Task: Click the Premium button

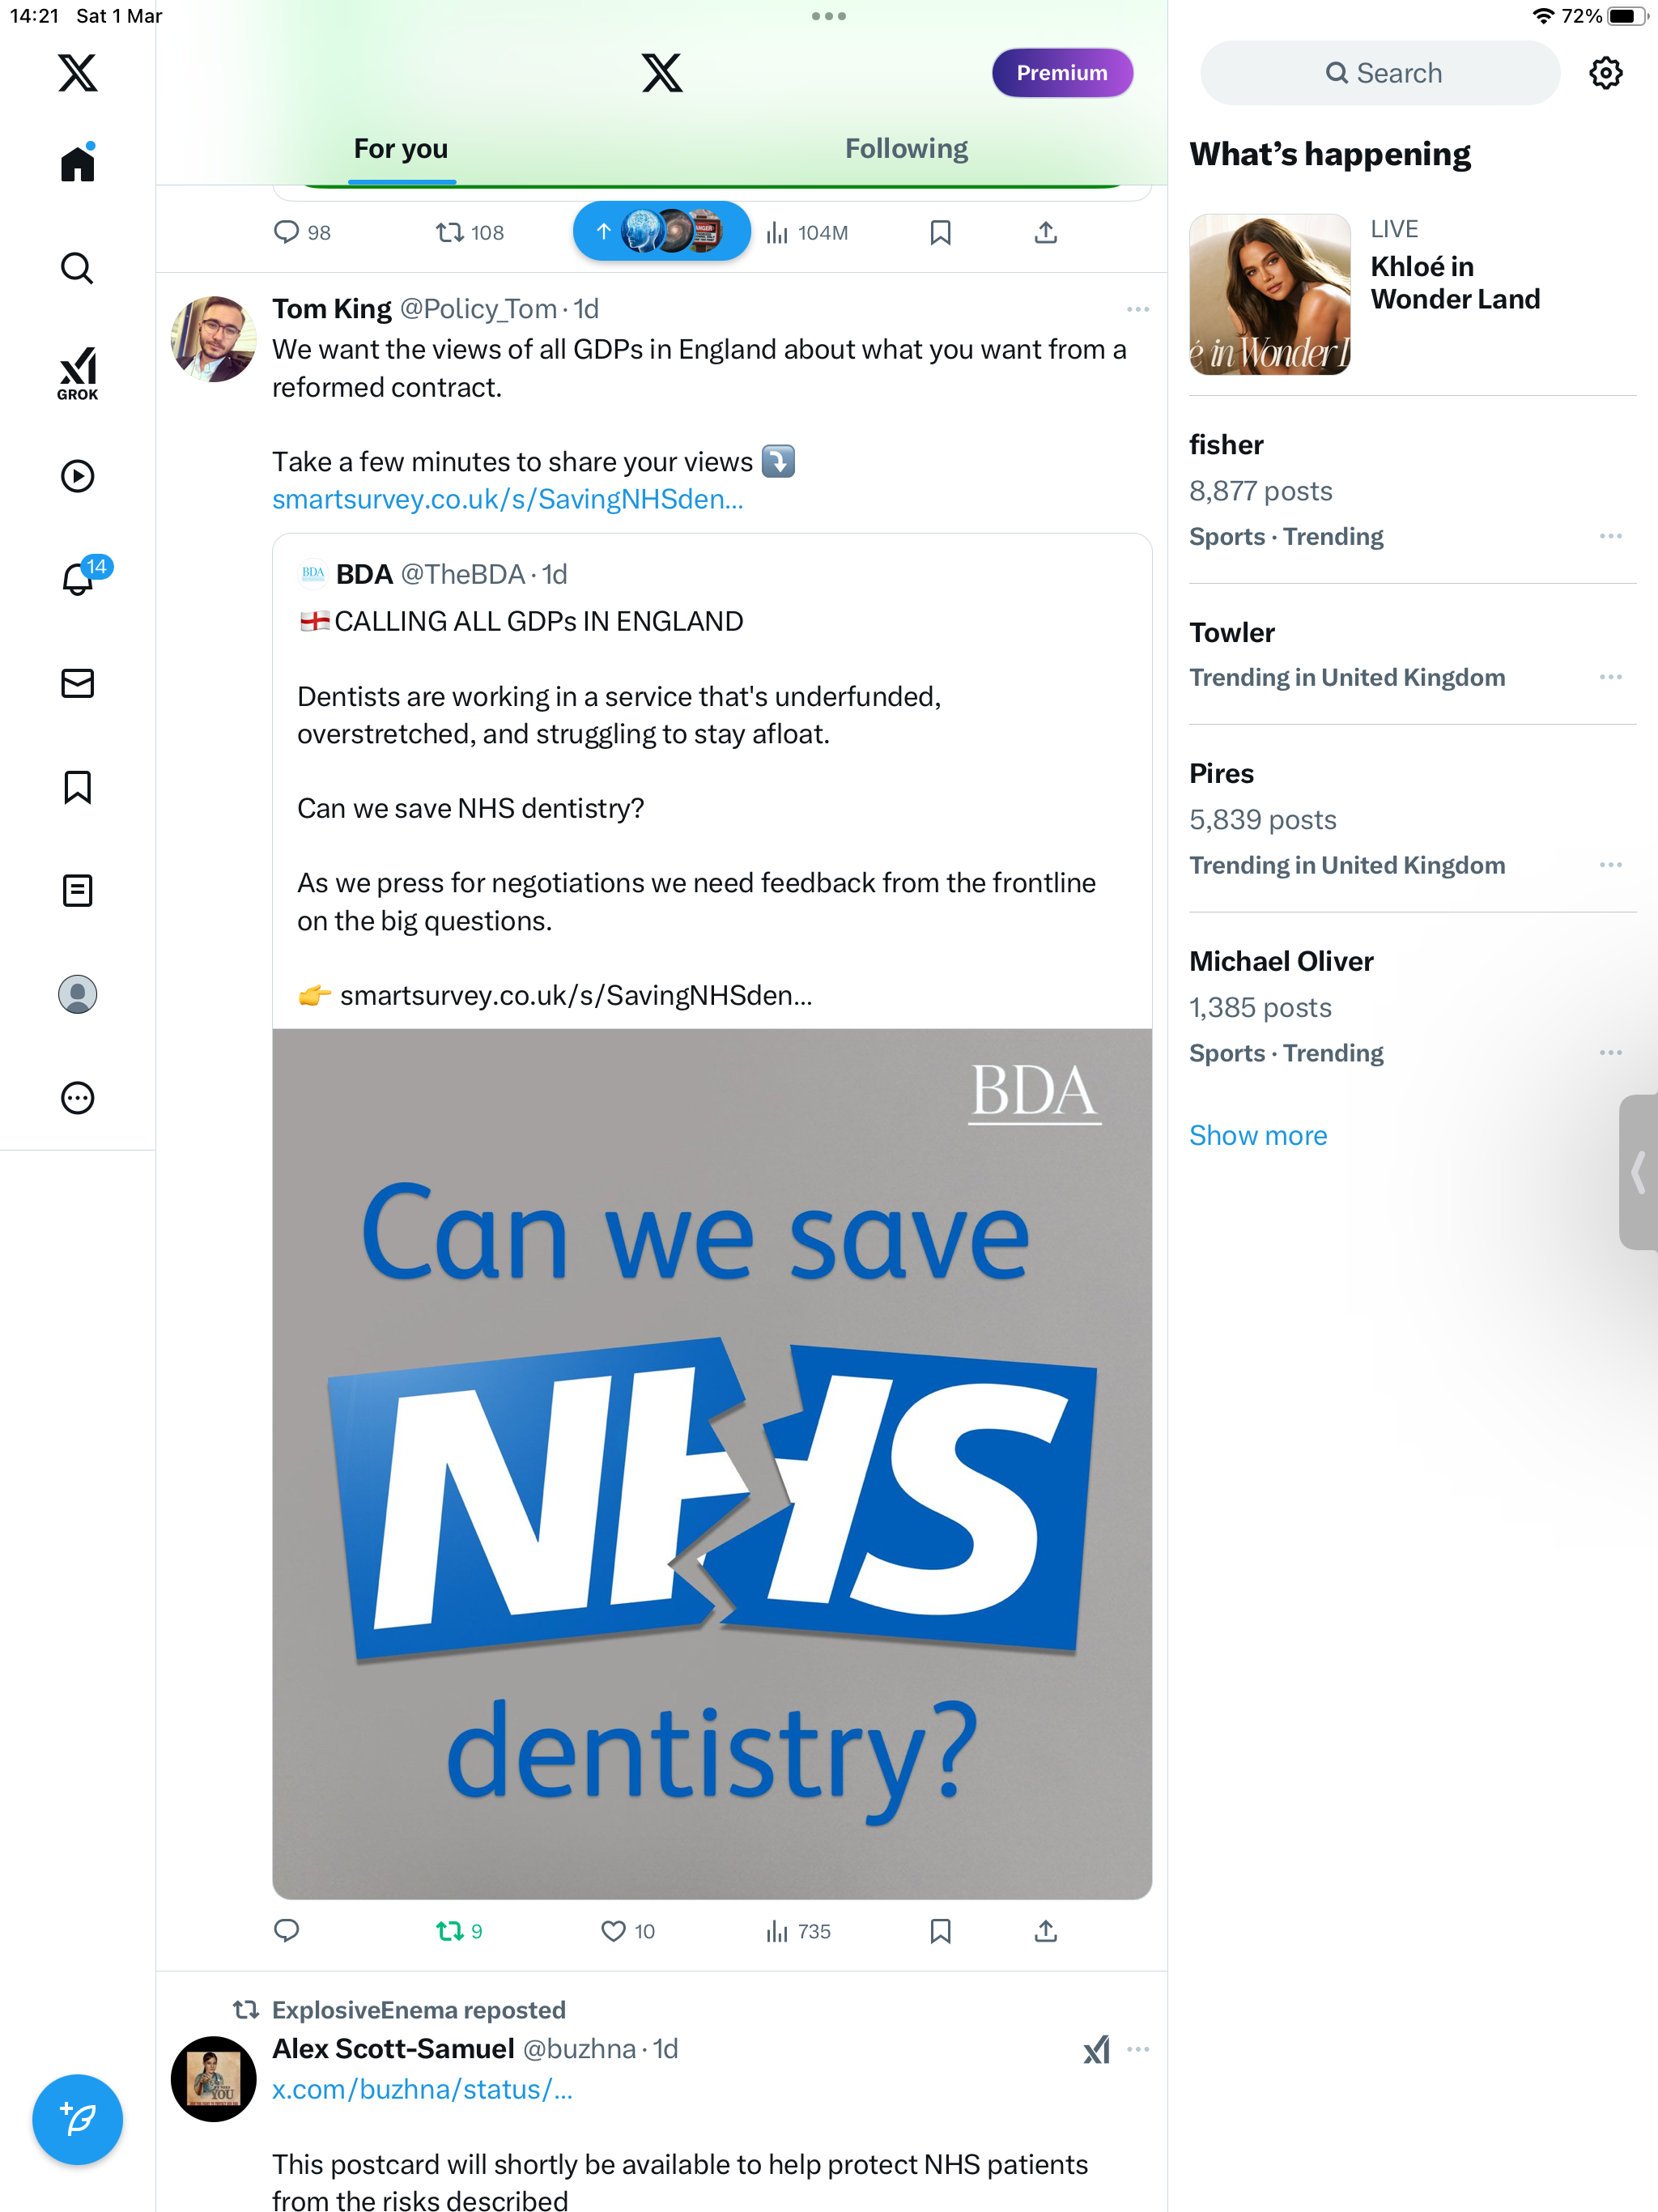Action: tap(1062, 73)
